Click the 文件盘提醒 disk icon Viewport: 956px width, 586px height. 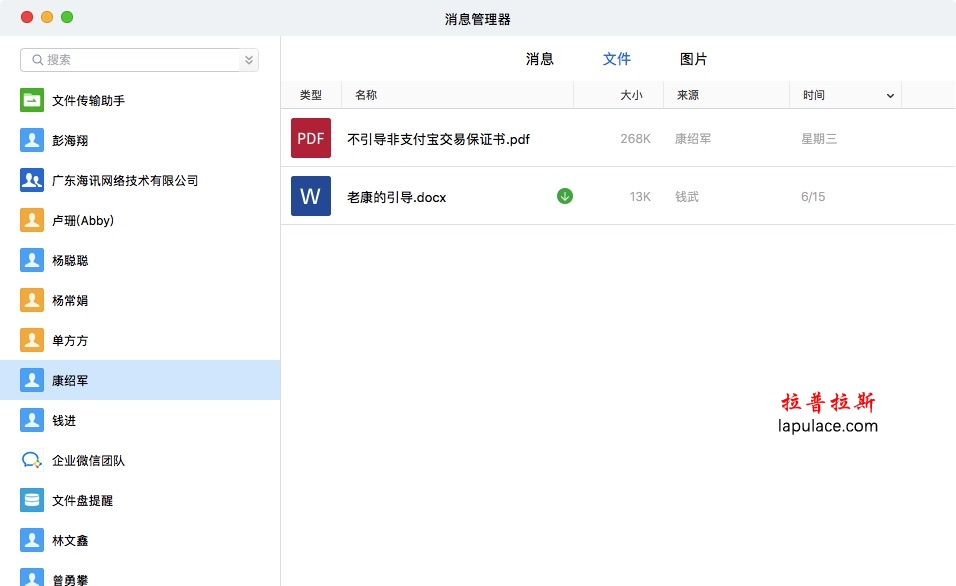(32, 500)
